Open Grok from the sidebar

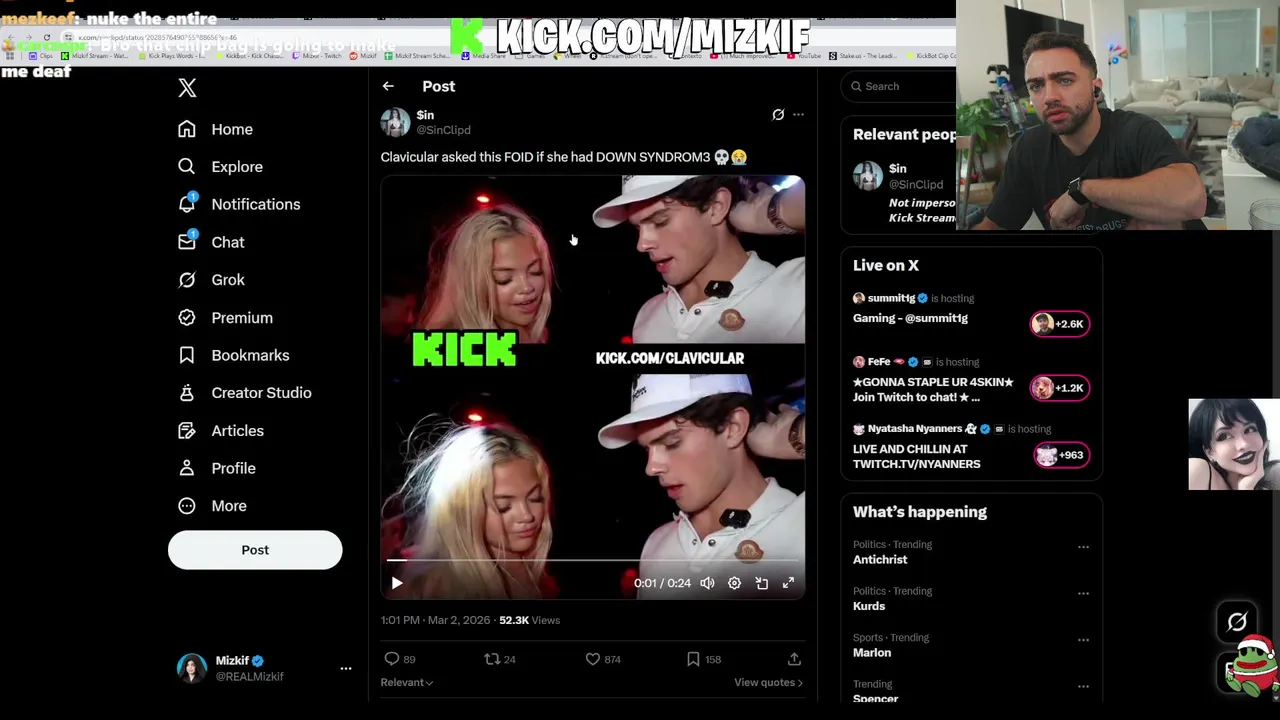click(x=211, y=280)
